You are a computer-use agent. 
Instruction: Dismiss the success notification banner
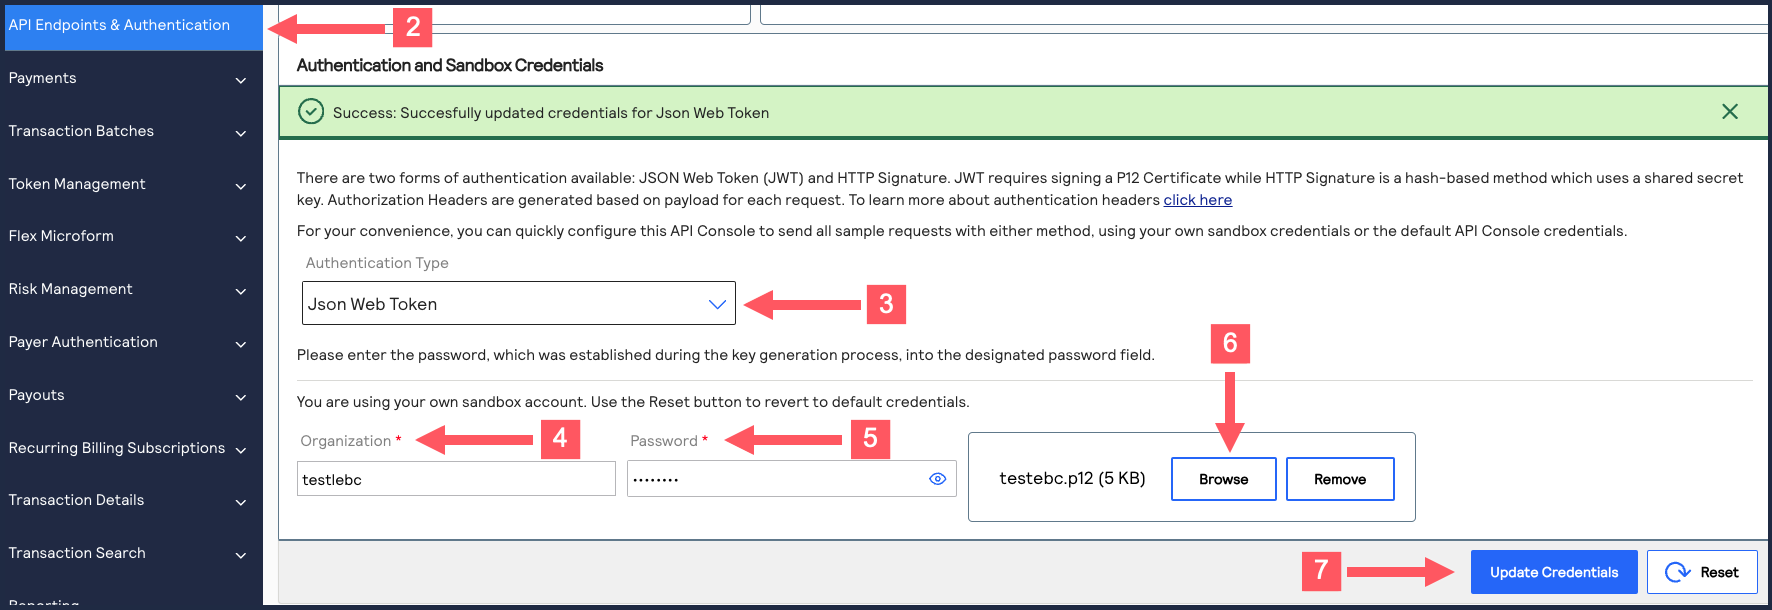pyautogui.click(x=1729, y=112)
